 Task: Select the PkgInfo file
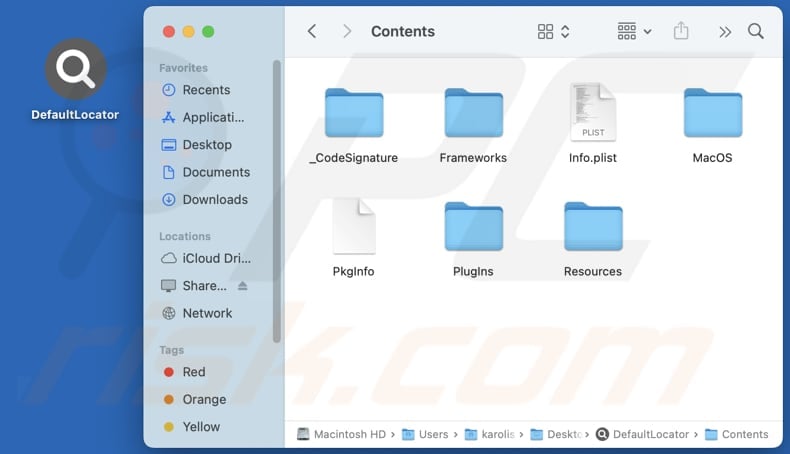354,226
